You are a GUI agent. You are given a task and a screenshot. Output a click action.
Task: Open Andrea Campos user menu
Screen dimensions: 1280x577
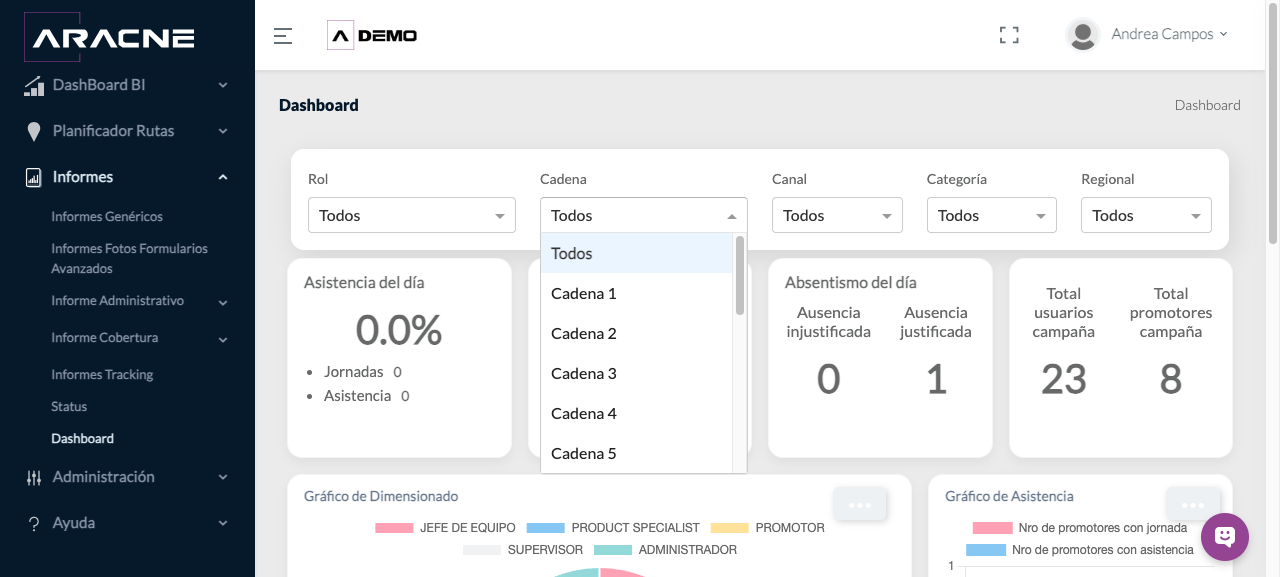pos(1169,34)
